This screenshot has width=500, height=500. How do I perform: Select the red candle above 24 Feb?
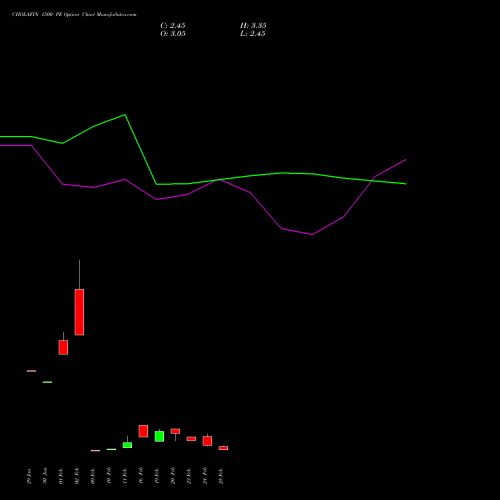pyautogui.click(x=207, y=441)
